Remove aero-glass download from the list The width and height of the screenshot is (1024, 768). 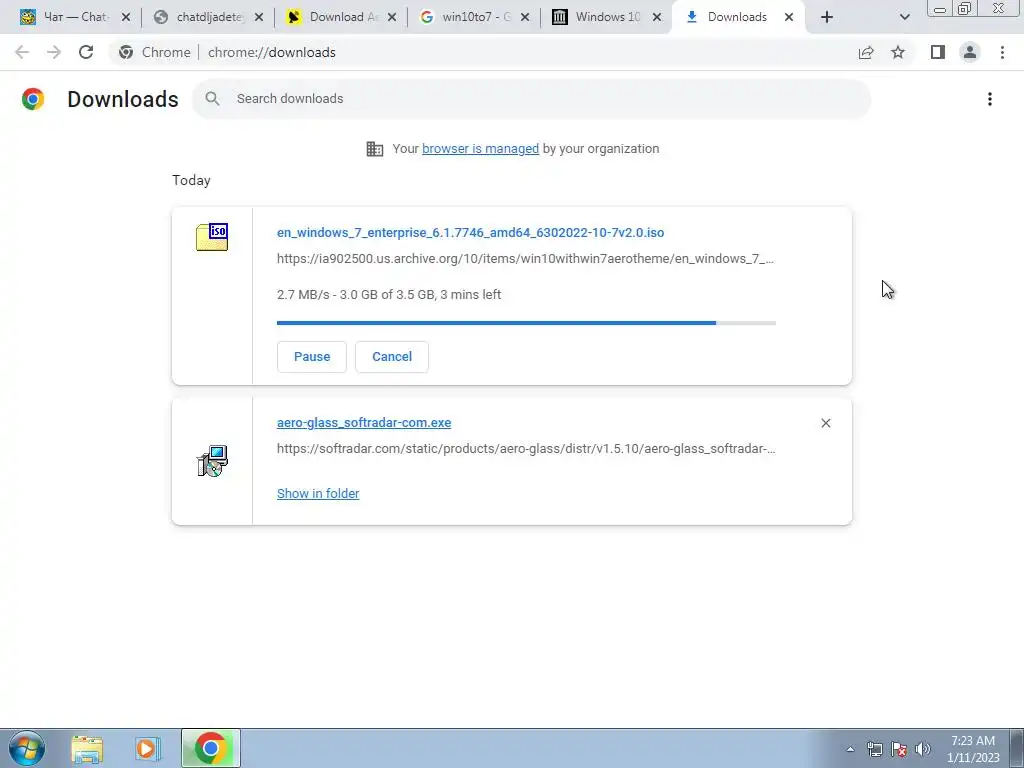[x=825, y=423]
